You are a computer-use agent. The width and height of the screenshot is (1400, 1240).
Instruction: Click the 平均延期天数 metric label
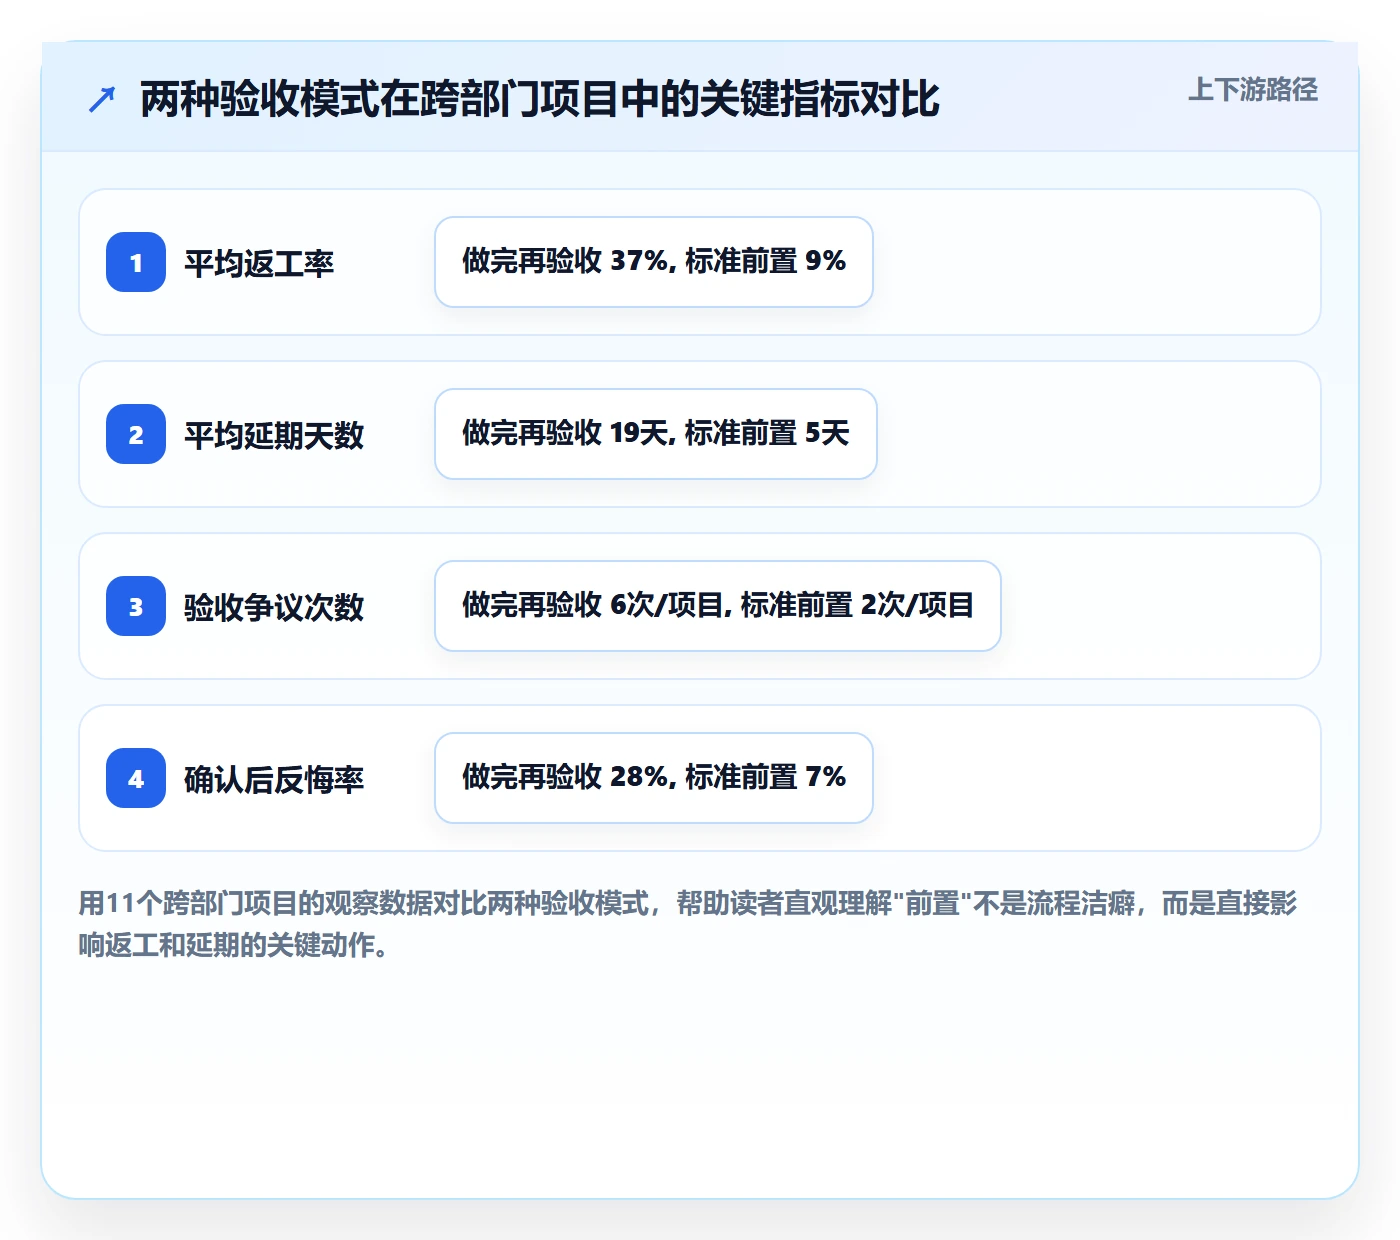coord(274,435)
